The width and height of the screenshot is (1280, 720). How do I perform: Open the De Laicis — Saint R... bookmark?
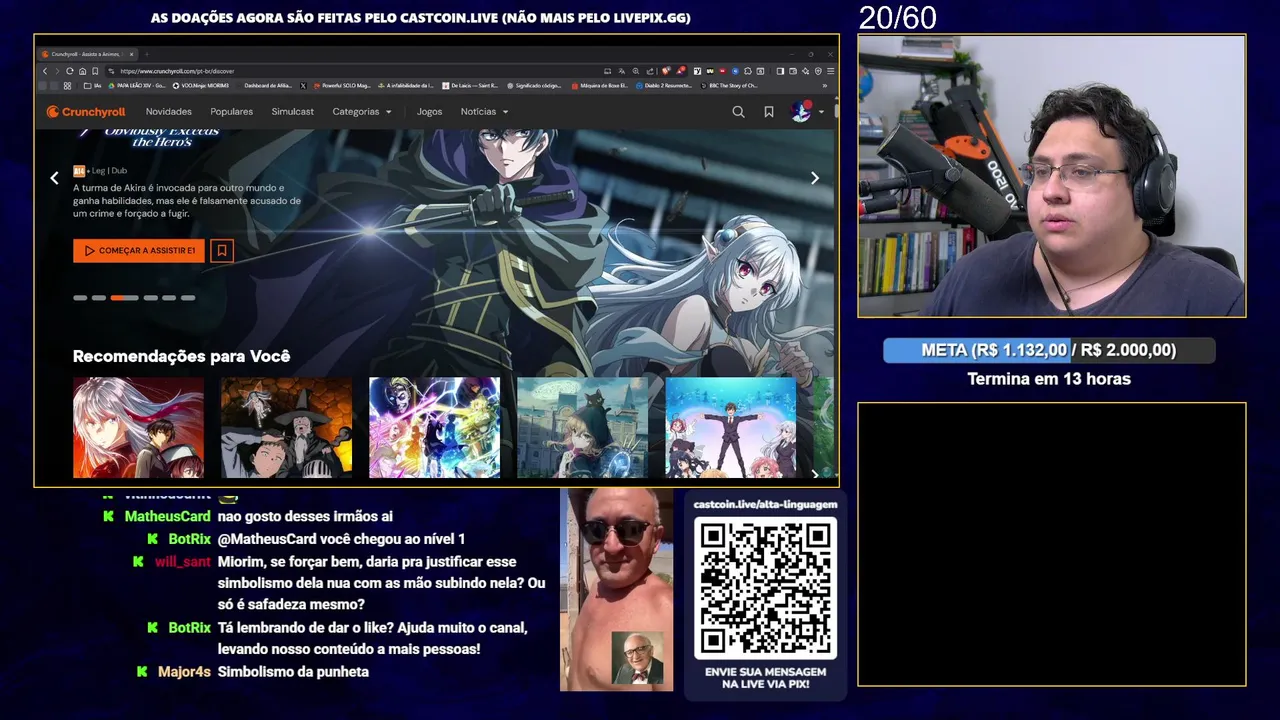470,86
